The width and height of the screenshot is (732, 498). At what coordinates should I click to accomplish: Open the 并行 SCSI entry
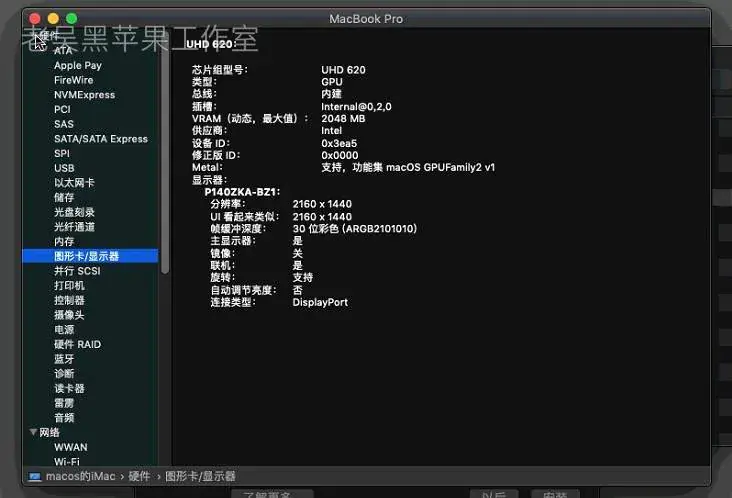77,271
